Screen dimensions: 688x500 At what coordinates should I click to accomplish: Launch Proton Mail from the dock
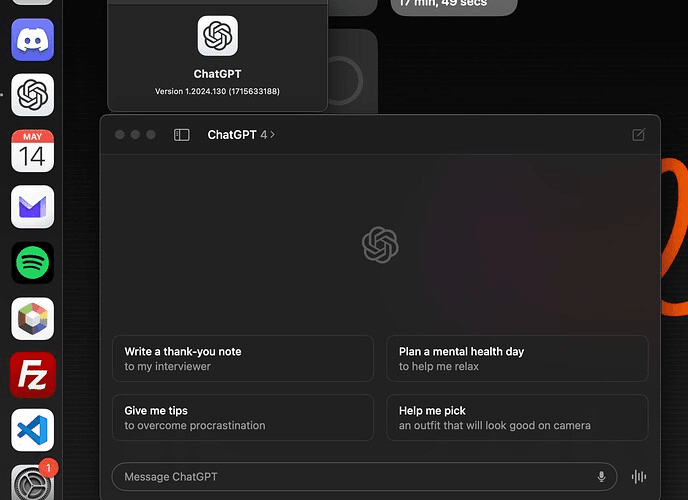[x=32, y=207]
